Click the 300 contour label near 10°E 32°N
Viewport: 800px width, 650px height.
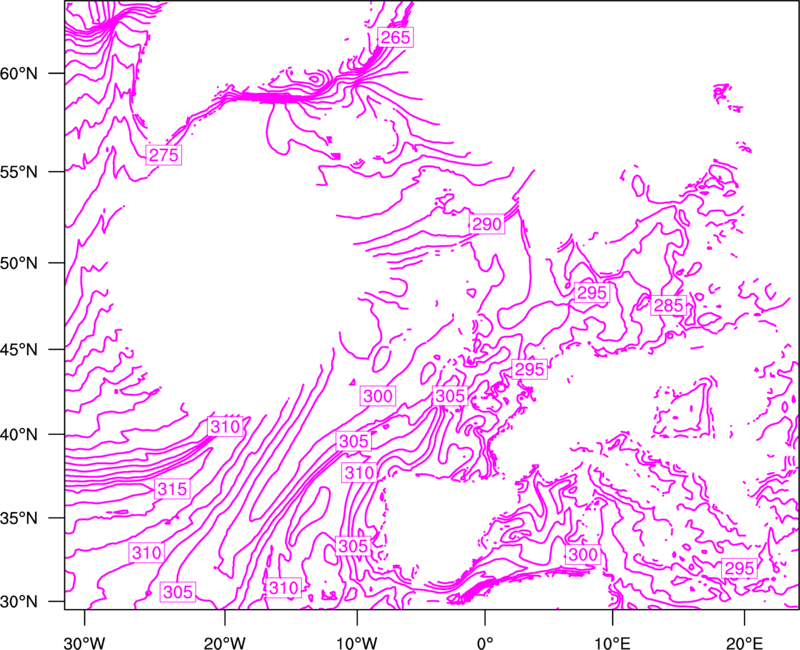tap(583, 555)
